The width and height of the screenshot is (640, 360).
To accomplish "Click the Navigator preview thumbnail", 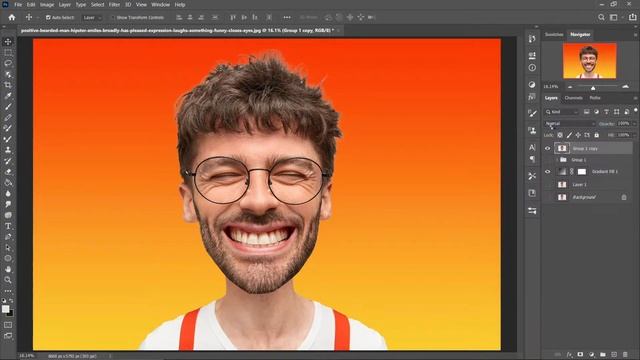I will [x=589, y=61].
